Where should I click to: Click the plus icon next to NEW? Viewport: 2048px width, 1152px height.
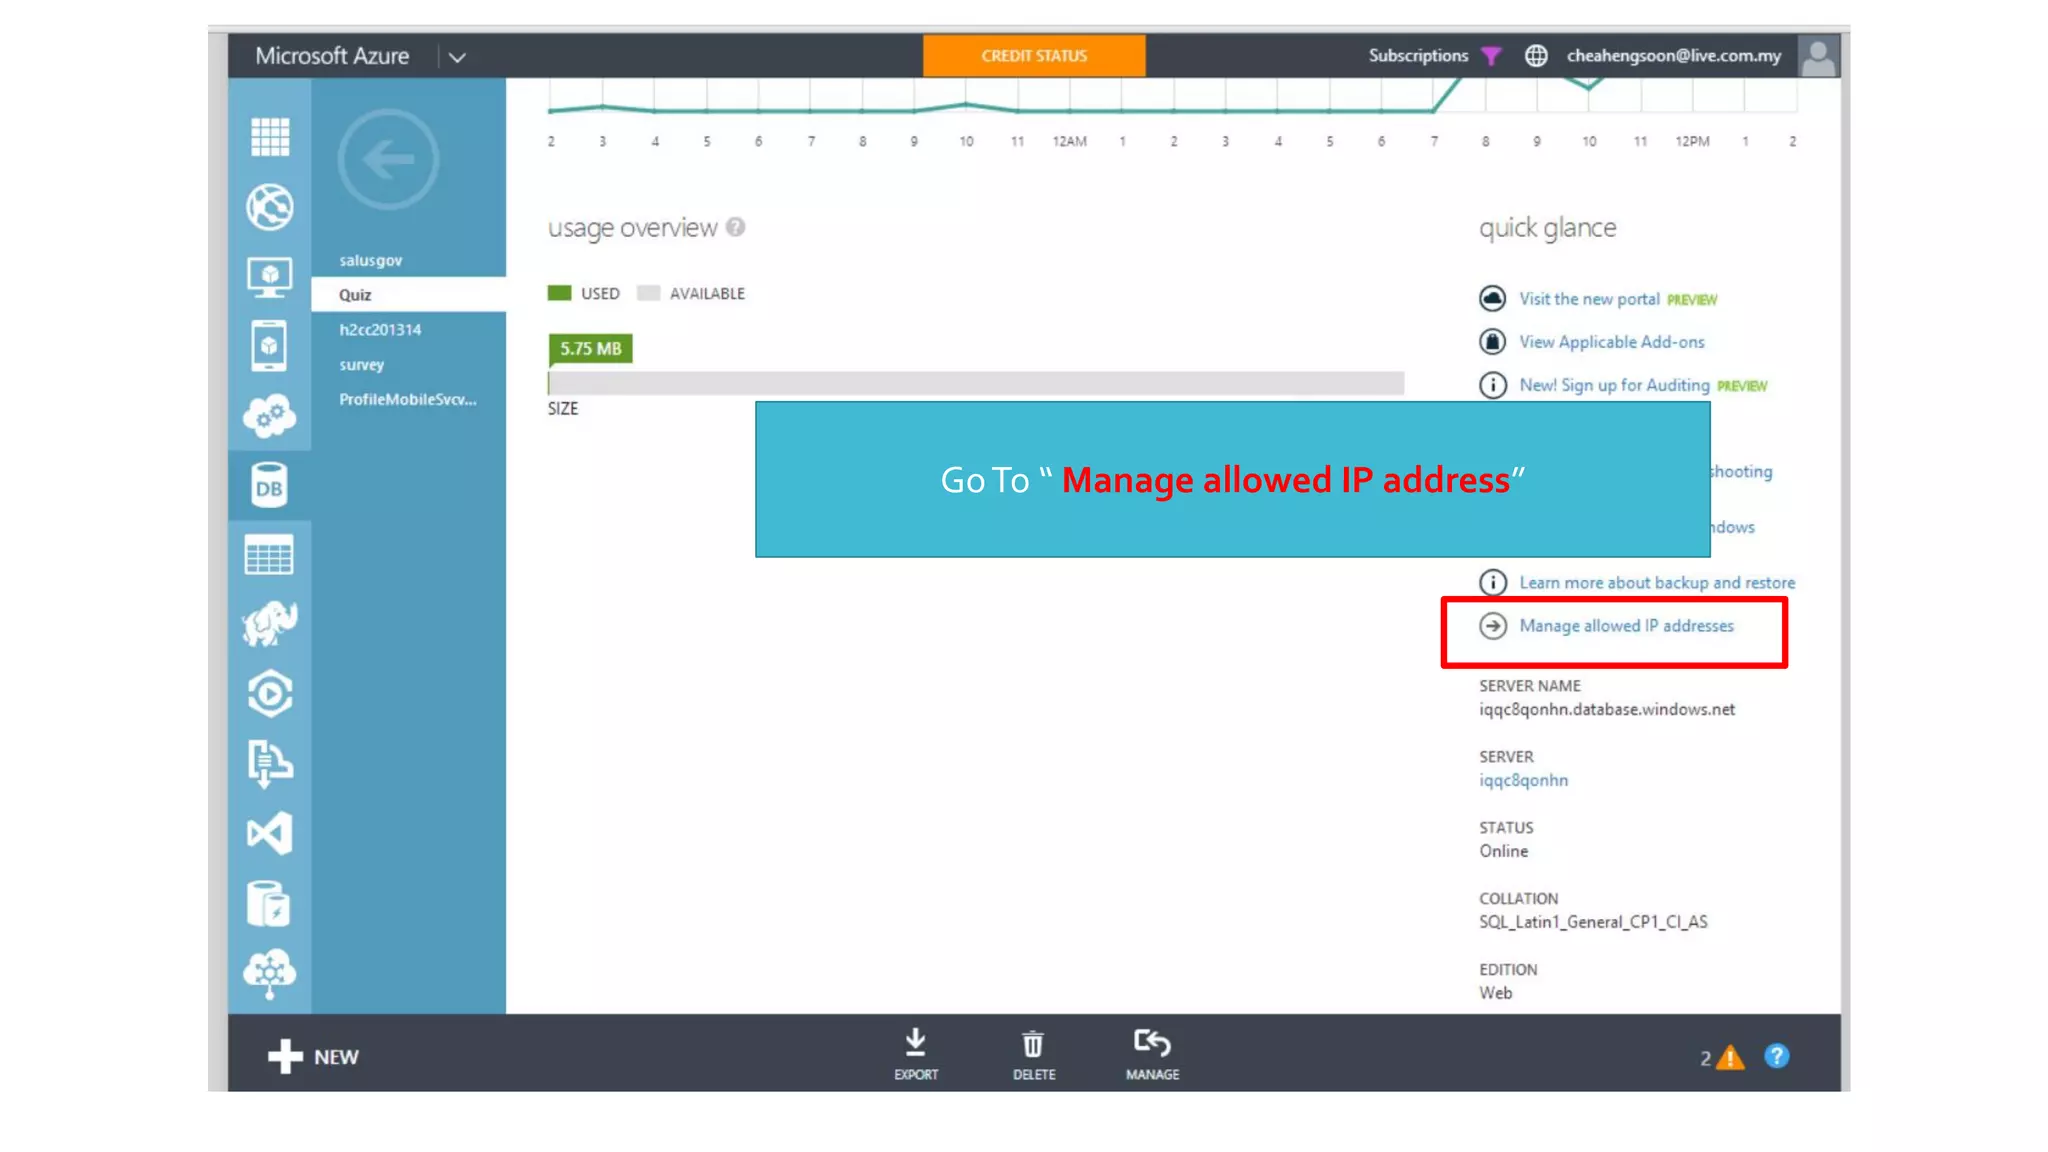[x=285, y=1056]
